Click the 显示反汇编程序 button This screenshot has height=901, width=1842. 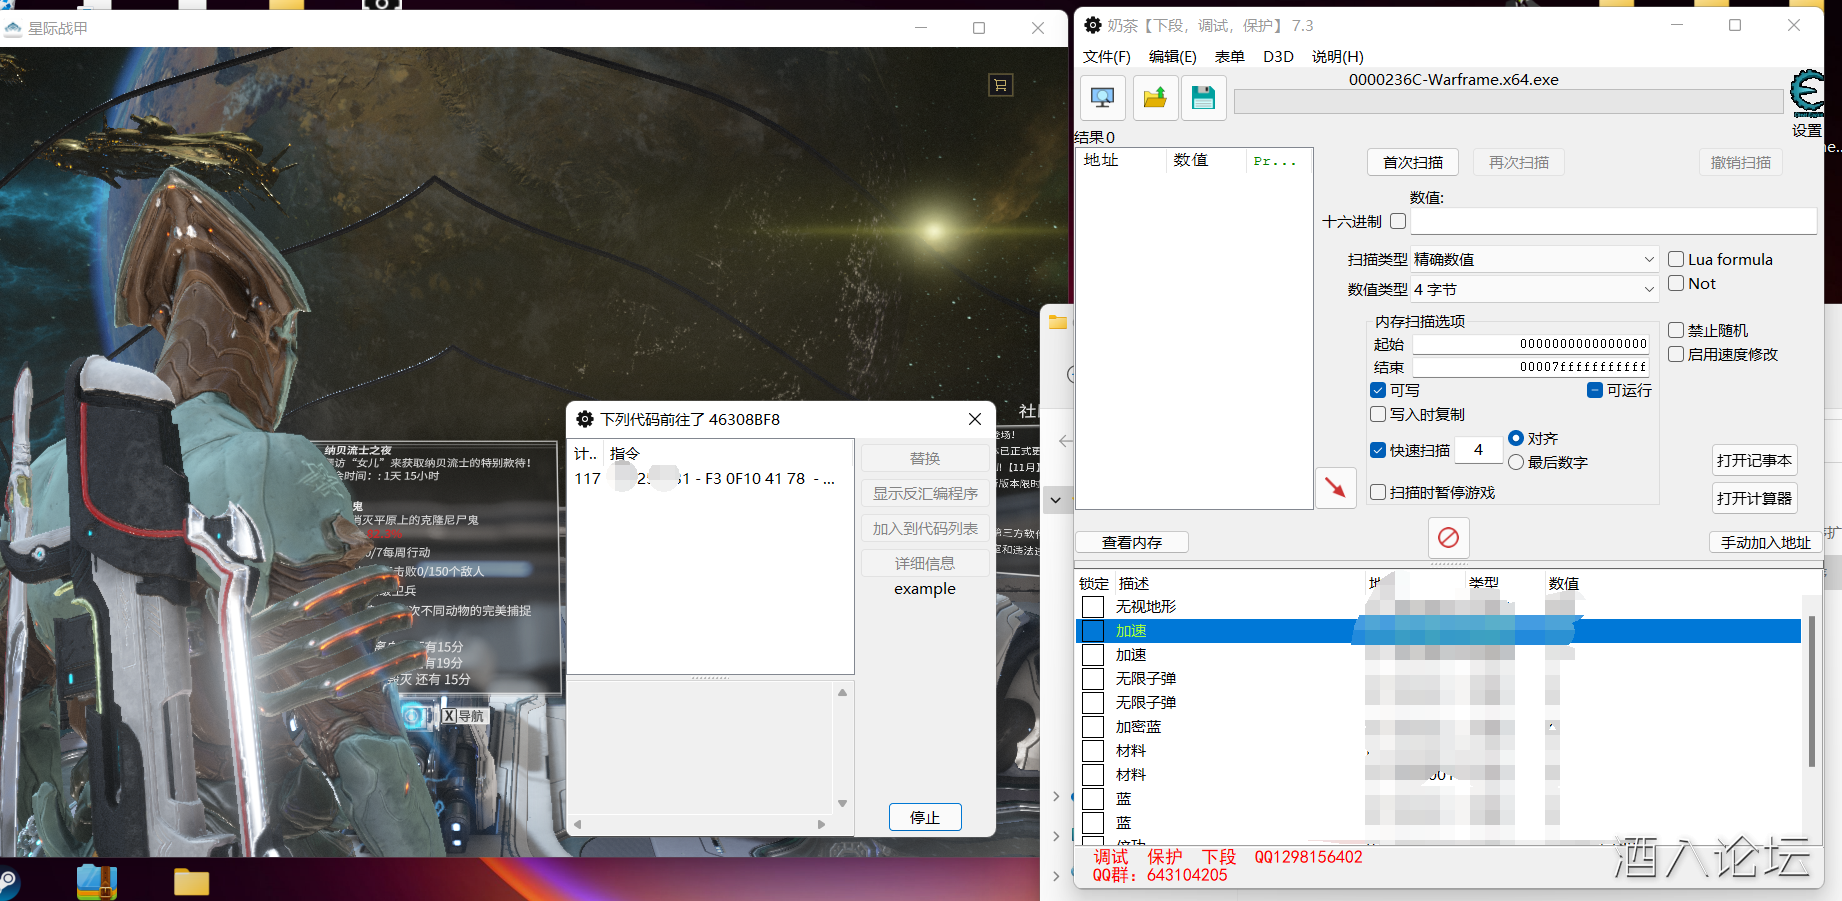(x=925, y=493)
